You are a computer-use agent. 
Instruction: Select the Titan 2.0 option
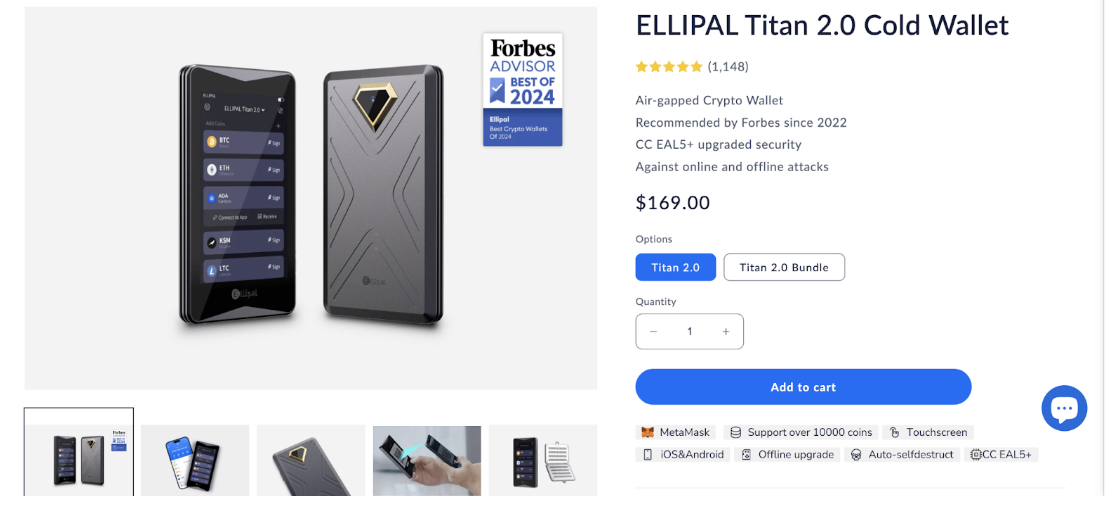click(x=676, y=267)
